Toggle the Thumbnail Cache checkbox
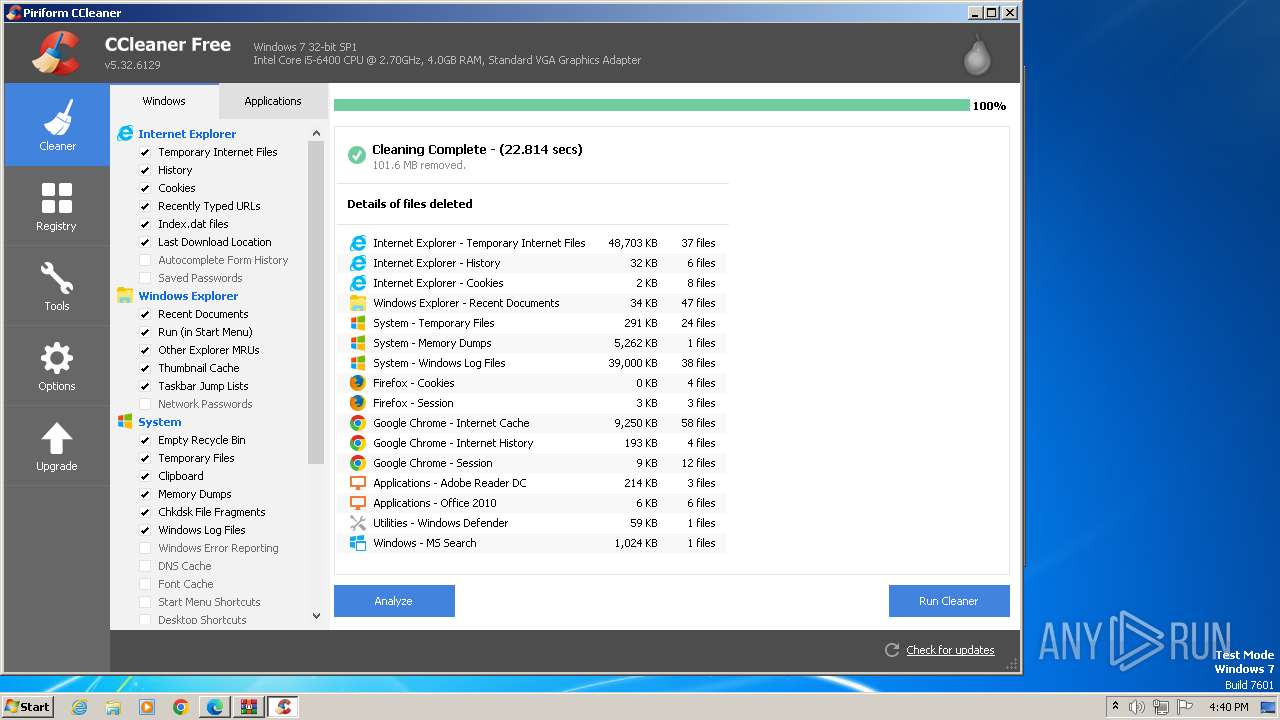This screenshot has width=1280, height=720. pos(145,368)
